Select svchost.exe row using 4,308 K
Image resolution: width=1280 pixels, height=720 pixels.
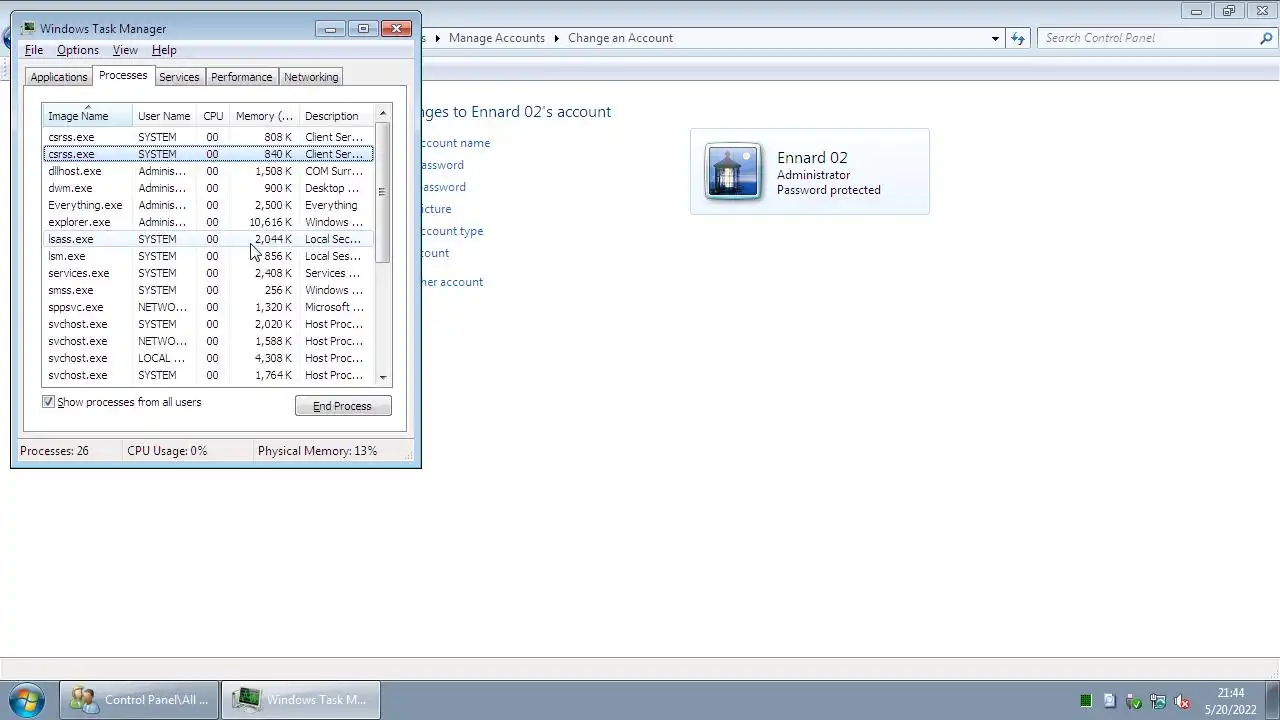pos(208,358)
